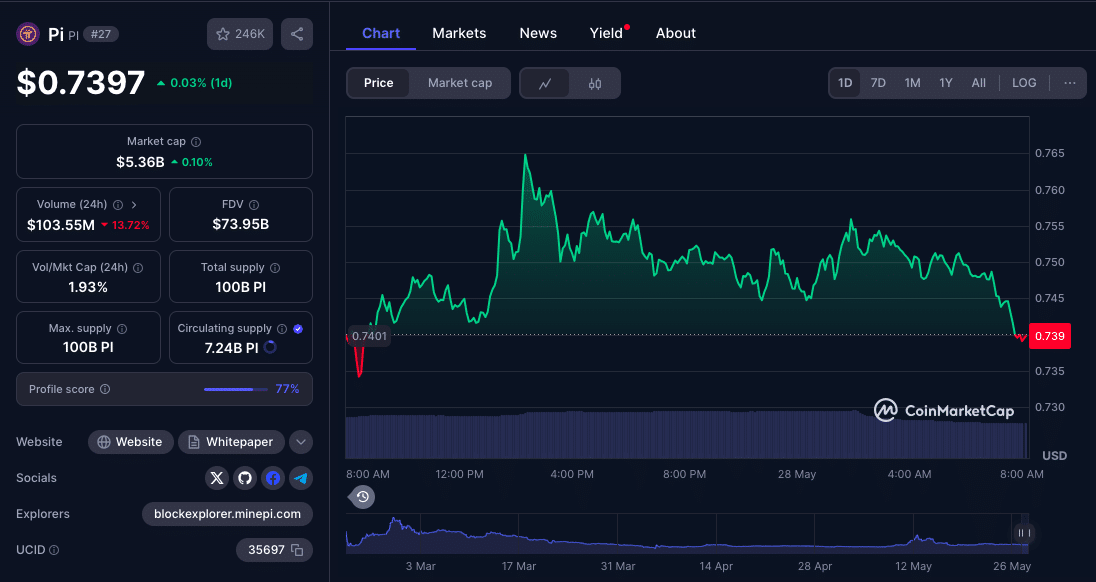This screenshot has width=1096, height=582.
Task: Click the 17 Mar navigator date label
Action: (519, 566)
